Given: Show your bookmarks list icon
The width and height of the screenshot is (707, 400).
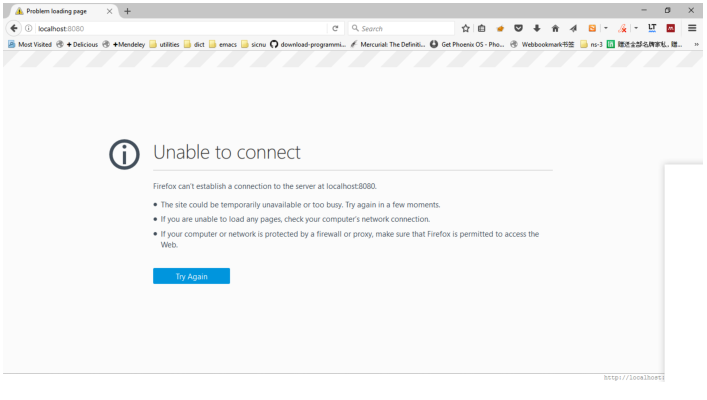Looking at the screenshot, I should (482, 28).
